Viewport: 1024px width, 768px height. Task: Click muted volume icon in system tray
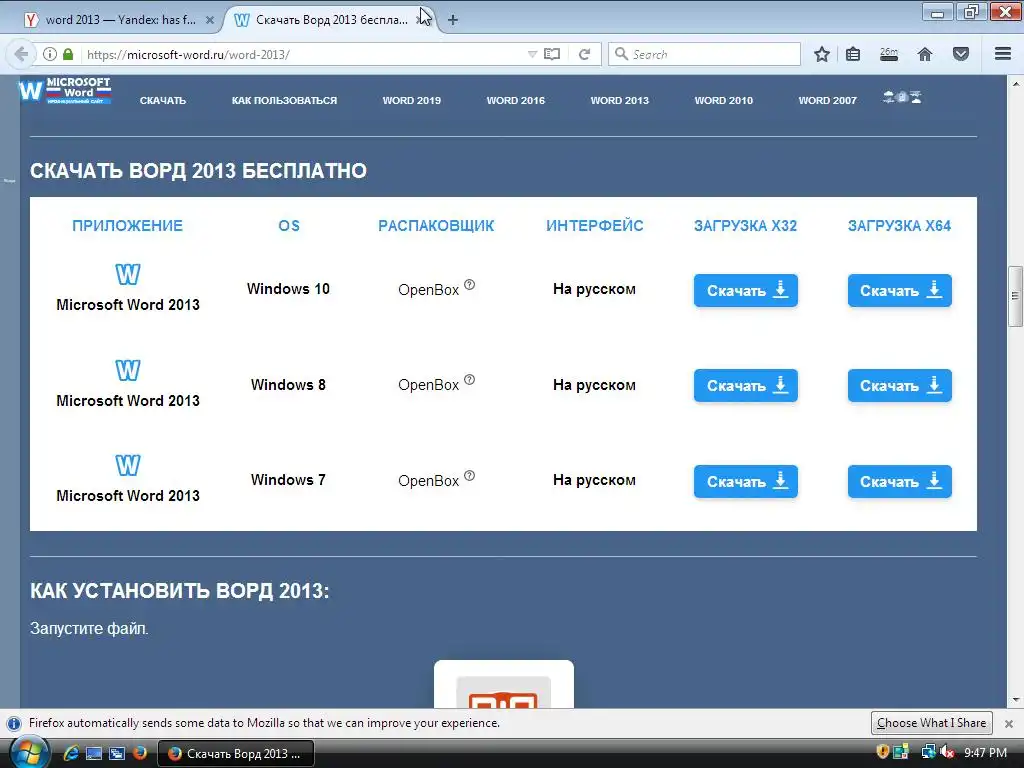click(947, 753)
